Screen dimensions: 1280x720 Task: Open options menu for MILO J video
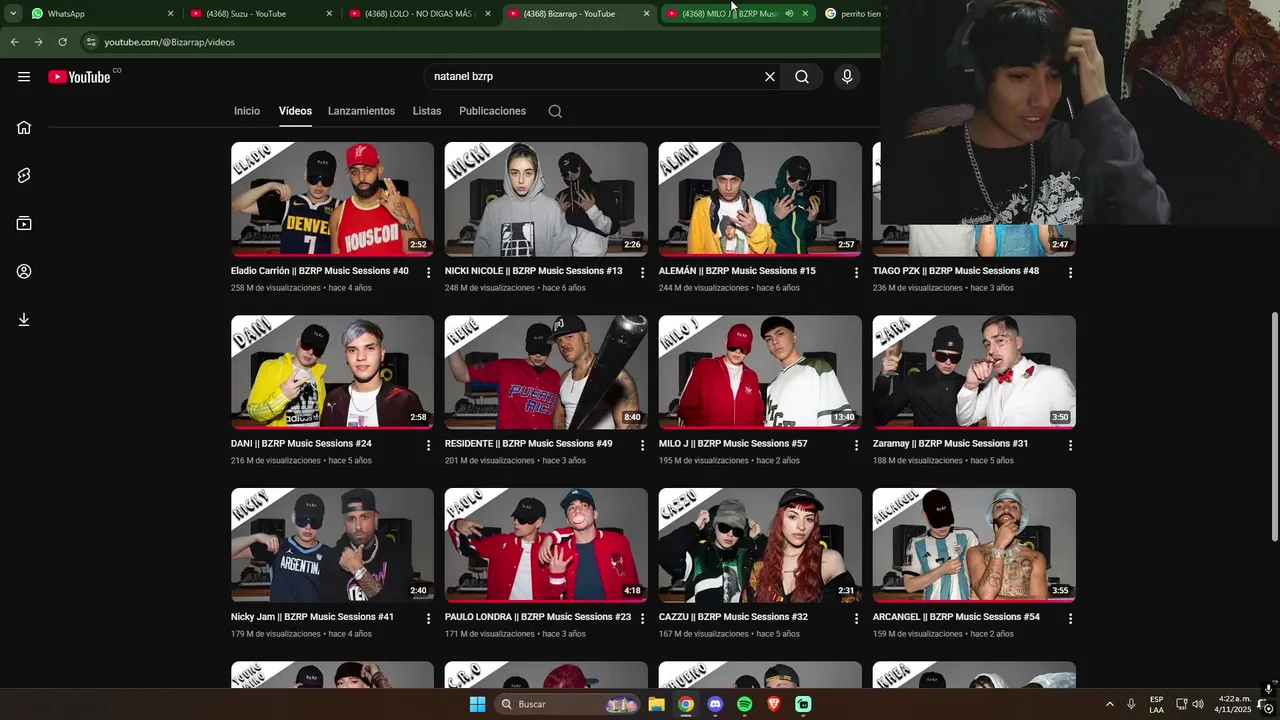(856, 445)
